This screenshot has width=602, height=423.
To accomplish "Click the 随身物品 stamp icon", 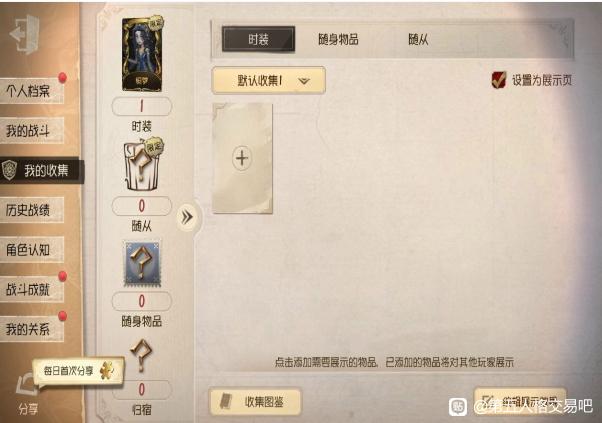I will [142, 264].
